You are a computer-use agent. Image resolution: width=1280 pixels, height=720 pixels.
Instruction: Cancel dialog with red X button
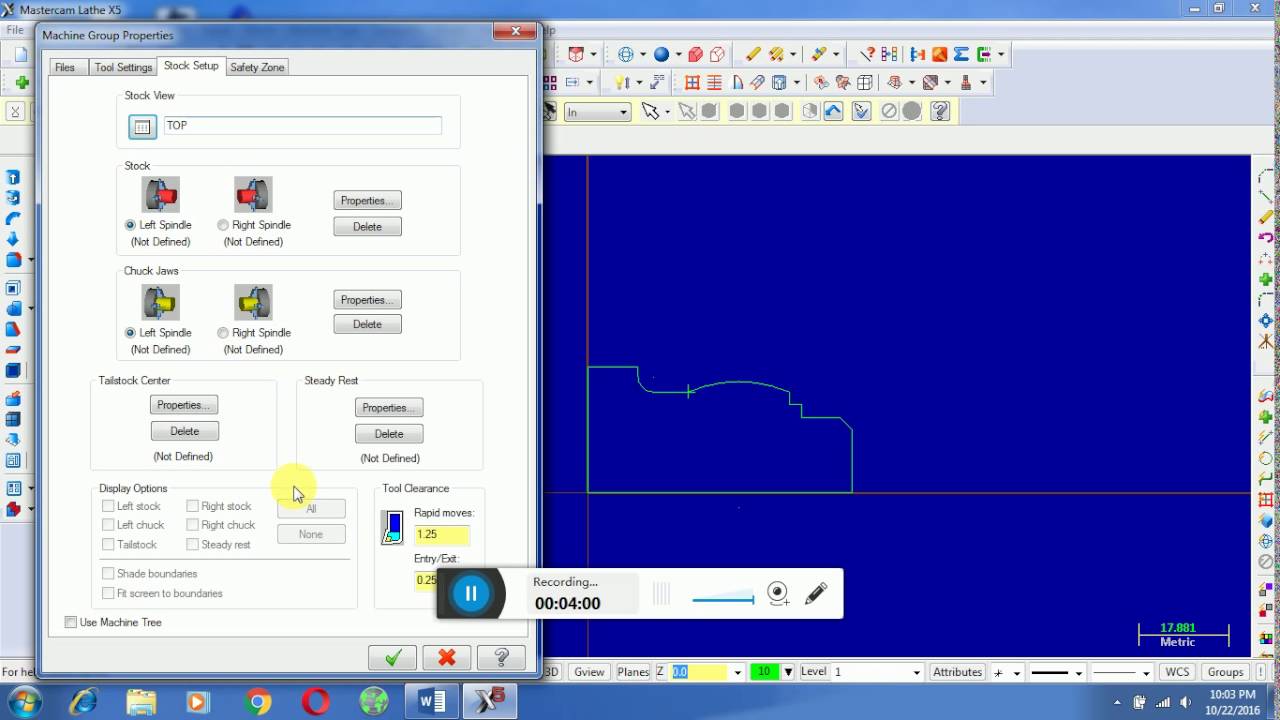[447, 657]
